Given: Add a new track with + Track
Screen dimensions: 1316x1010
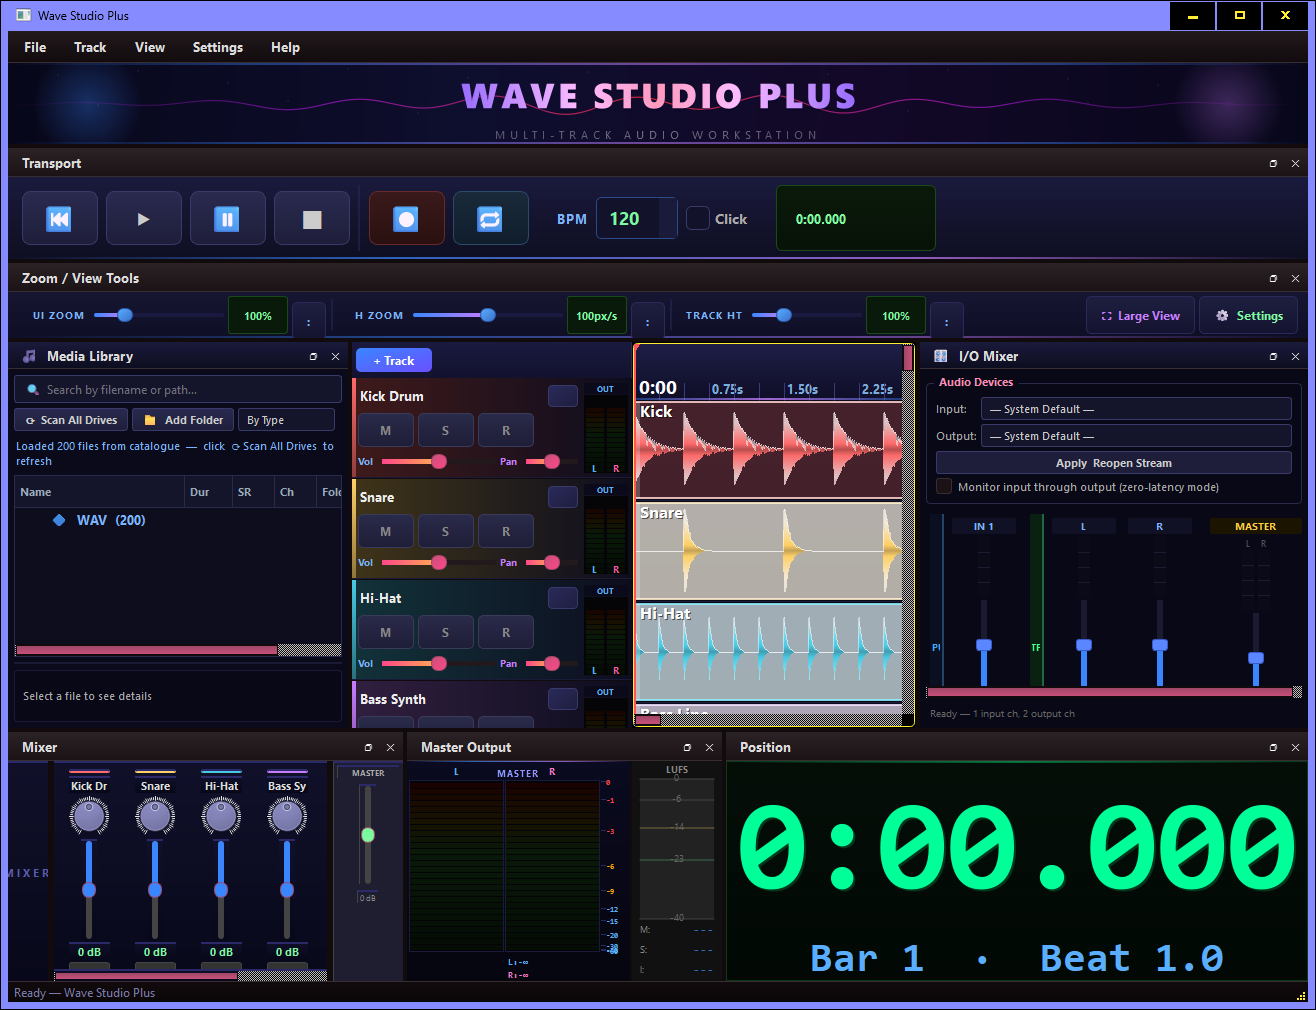Looking at the screenshot, I should coord(393,361).
